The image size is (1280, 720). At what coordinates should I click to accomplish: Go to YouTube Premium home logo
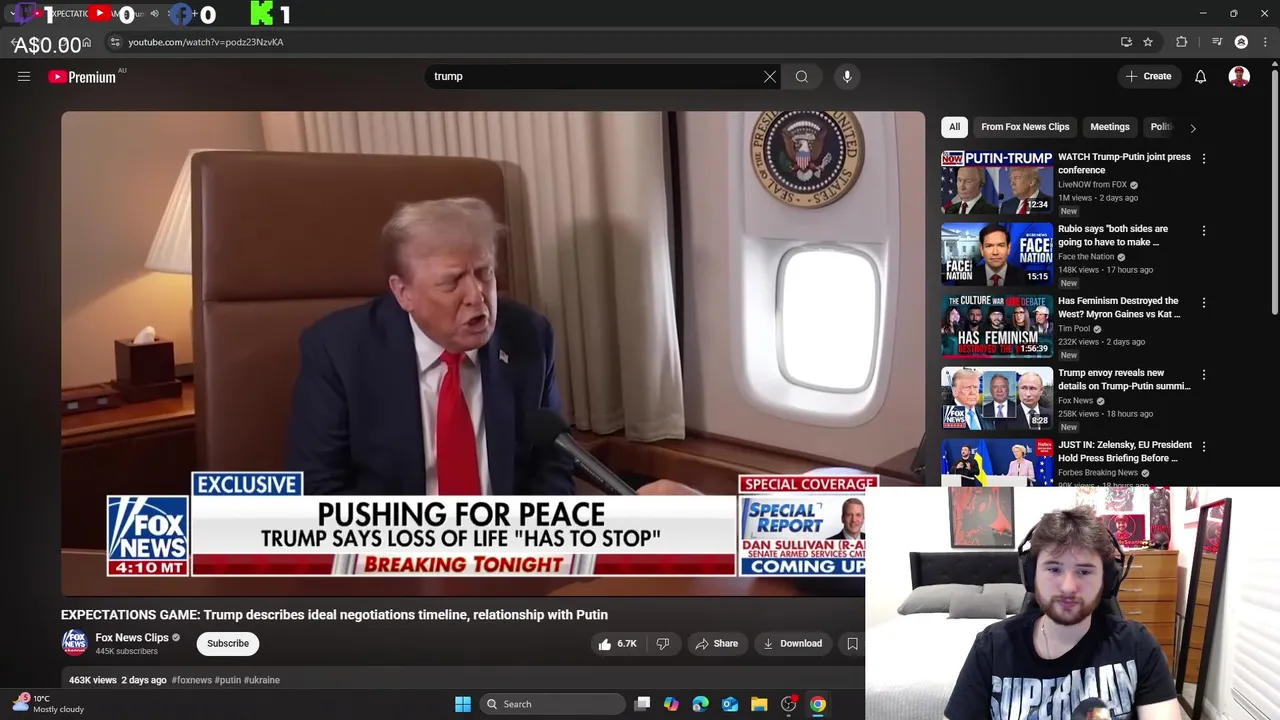84,77
